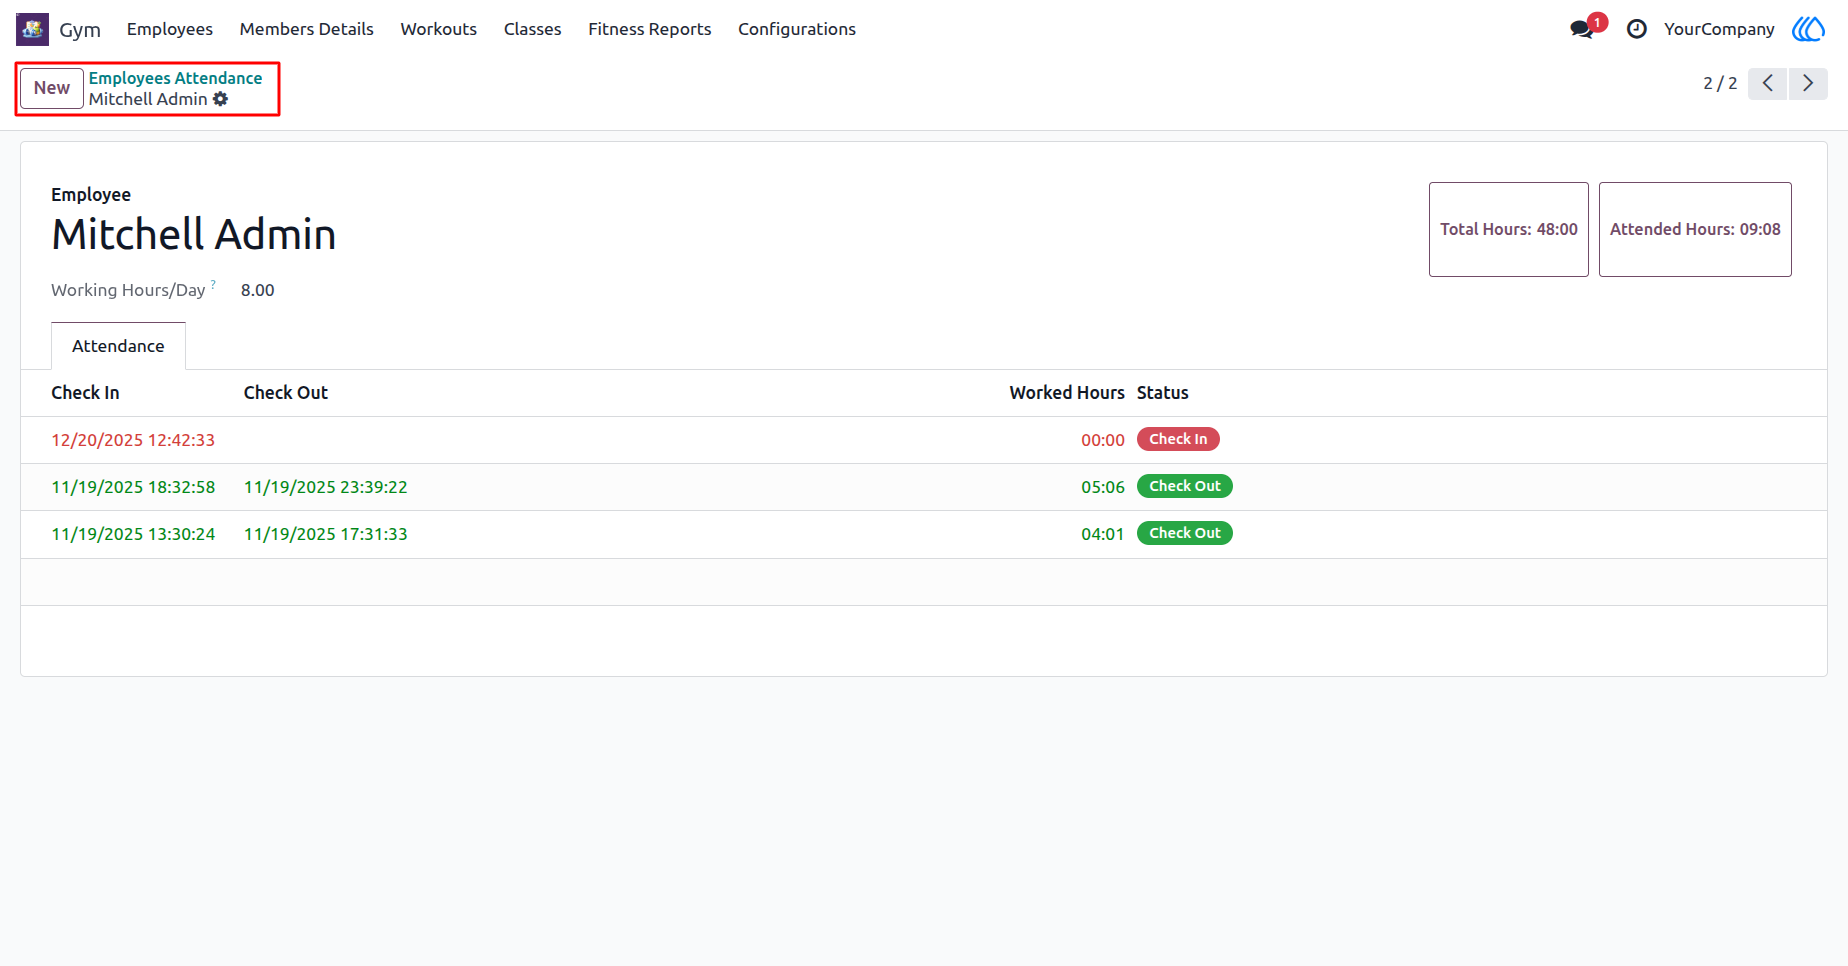Select the 05:06 worked hours cell
The image size is (1848, 966).
[x=1103, y=487]
